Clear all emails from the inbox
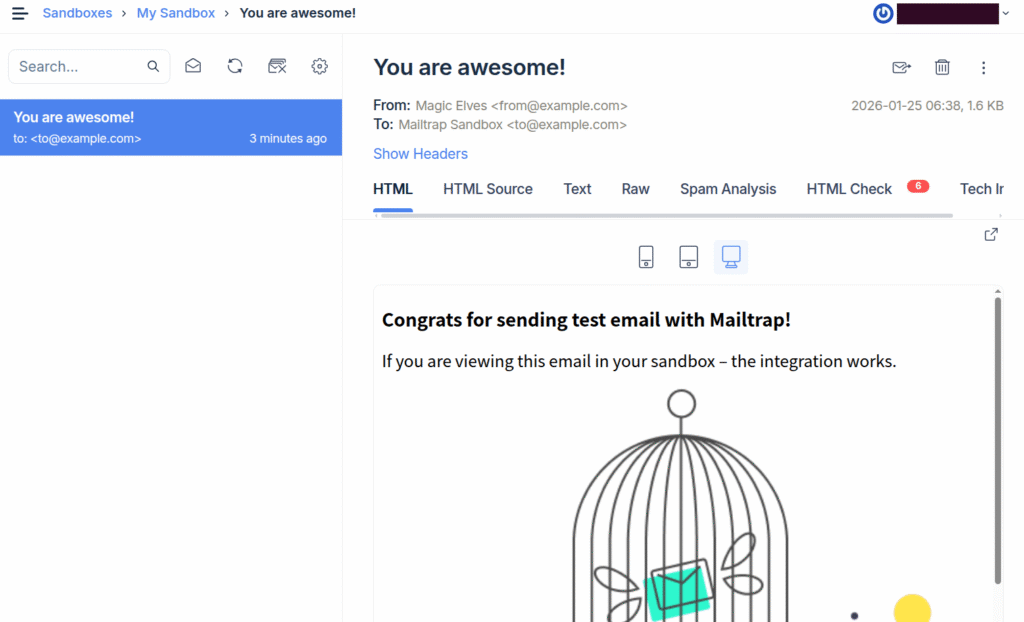Screen dimensions: 1024x622 277,66
